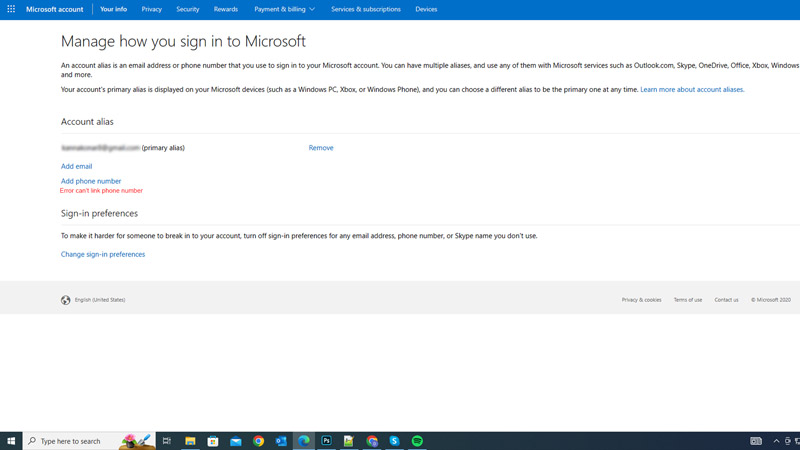This screenshot has width=800, height=450.
Task: Expand the Payment & billing dropdown
Action: tap(284, 9)
